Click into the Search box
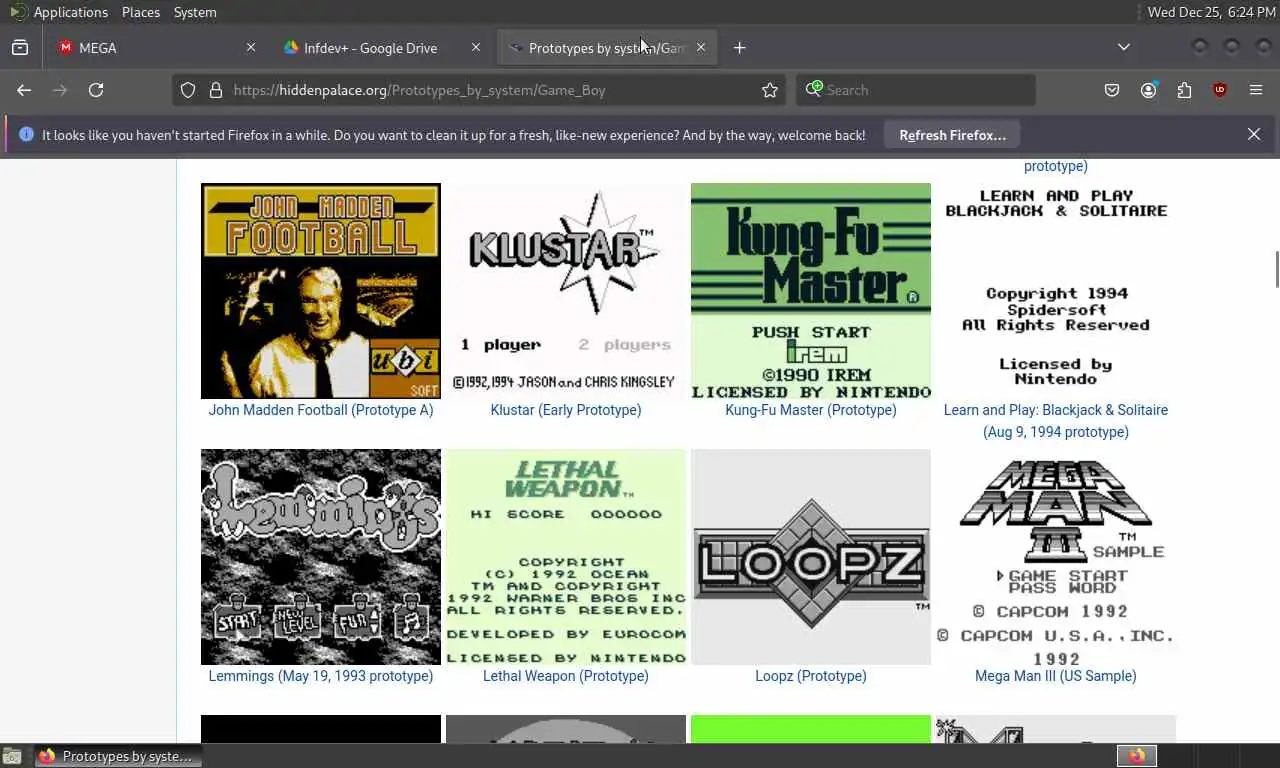 tap(915, 90)
